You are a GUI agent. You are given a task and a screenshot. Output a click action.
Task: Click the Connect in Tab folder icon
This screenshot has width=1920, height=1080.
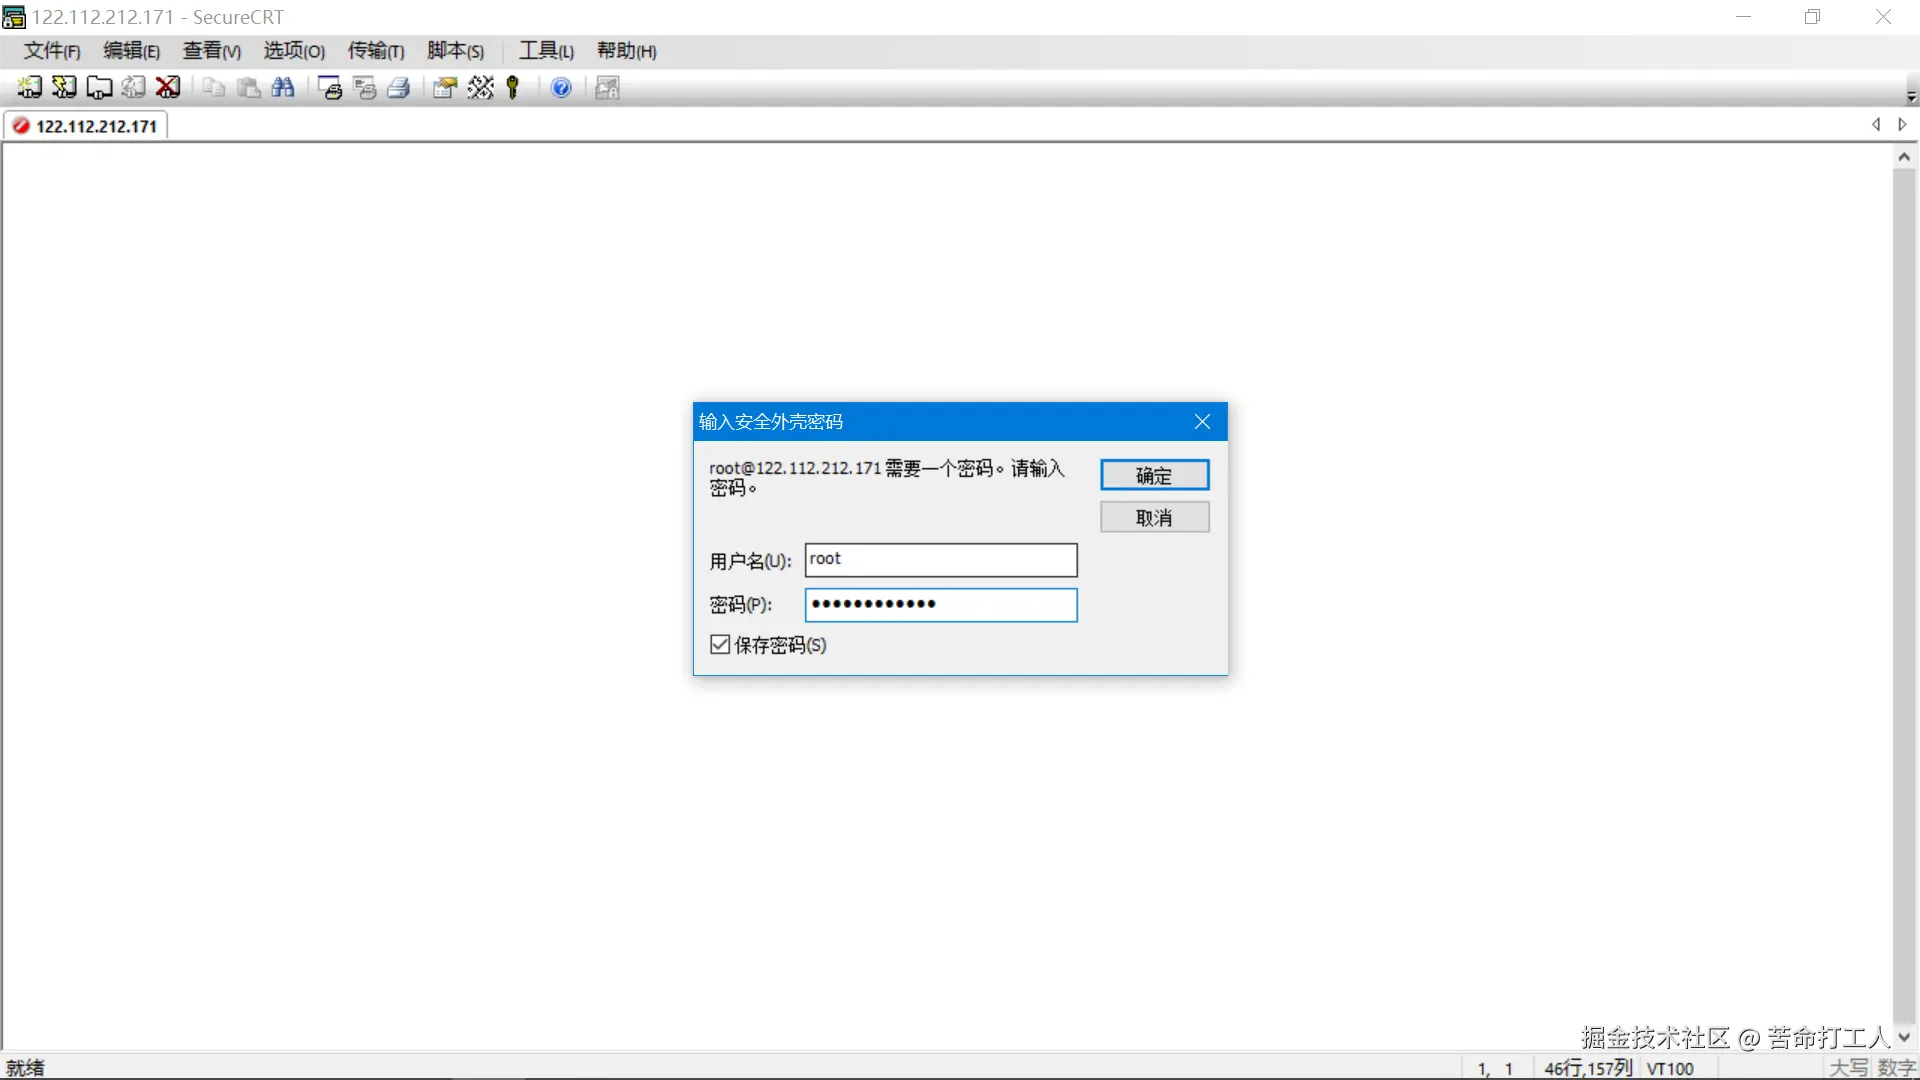point(98,88)
